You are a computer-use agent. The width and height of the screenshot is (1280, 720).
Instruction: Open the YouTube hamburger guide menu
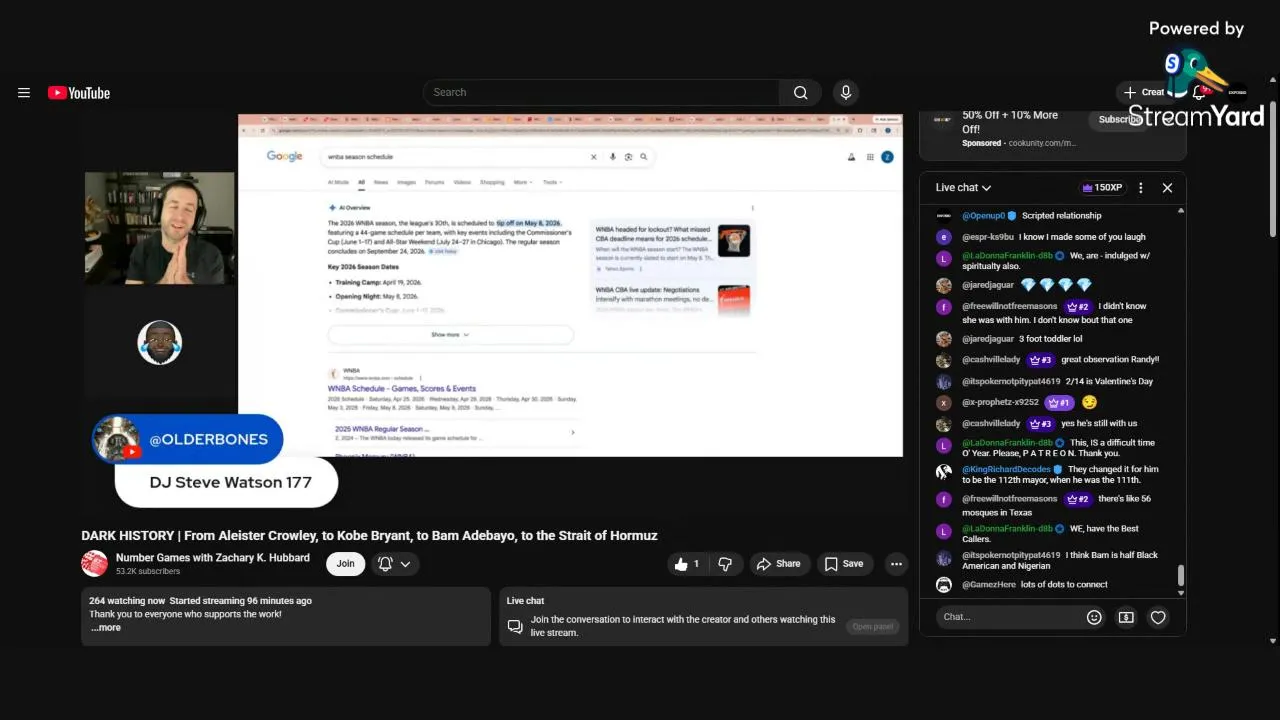tap(24, 93)
